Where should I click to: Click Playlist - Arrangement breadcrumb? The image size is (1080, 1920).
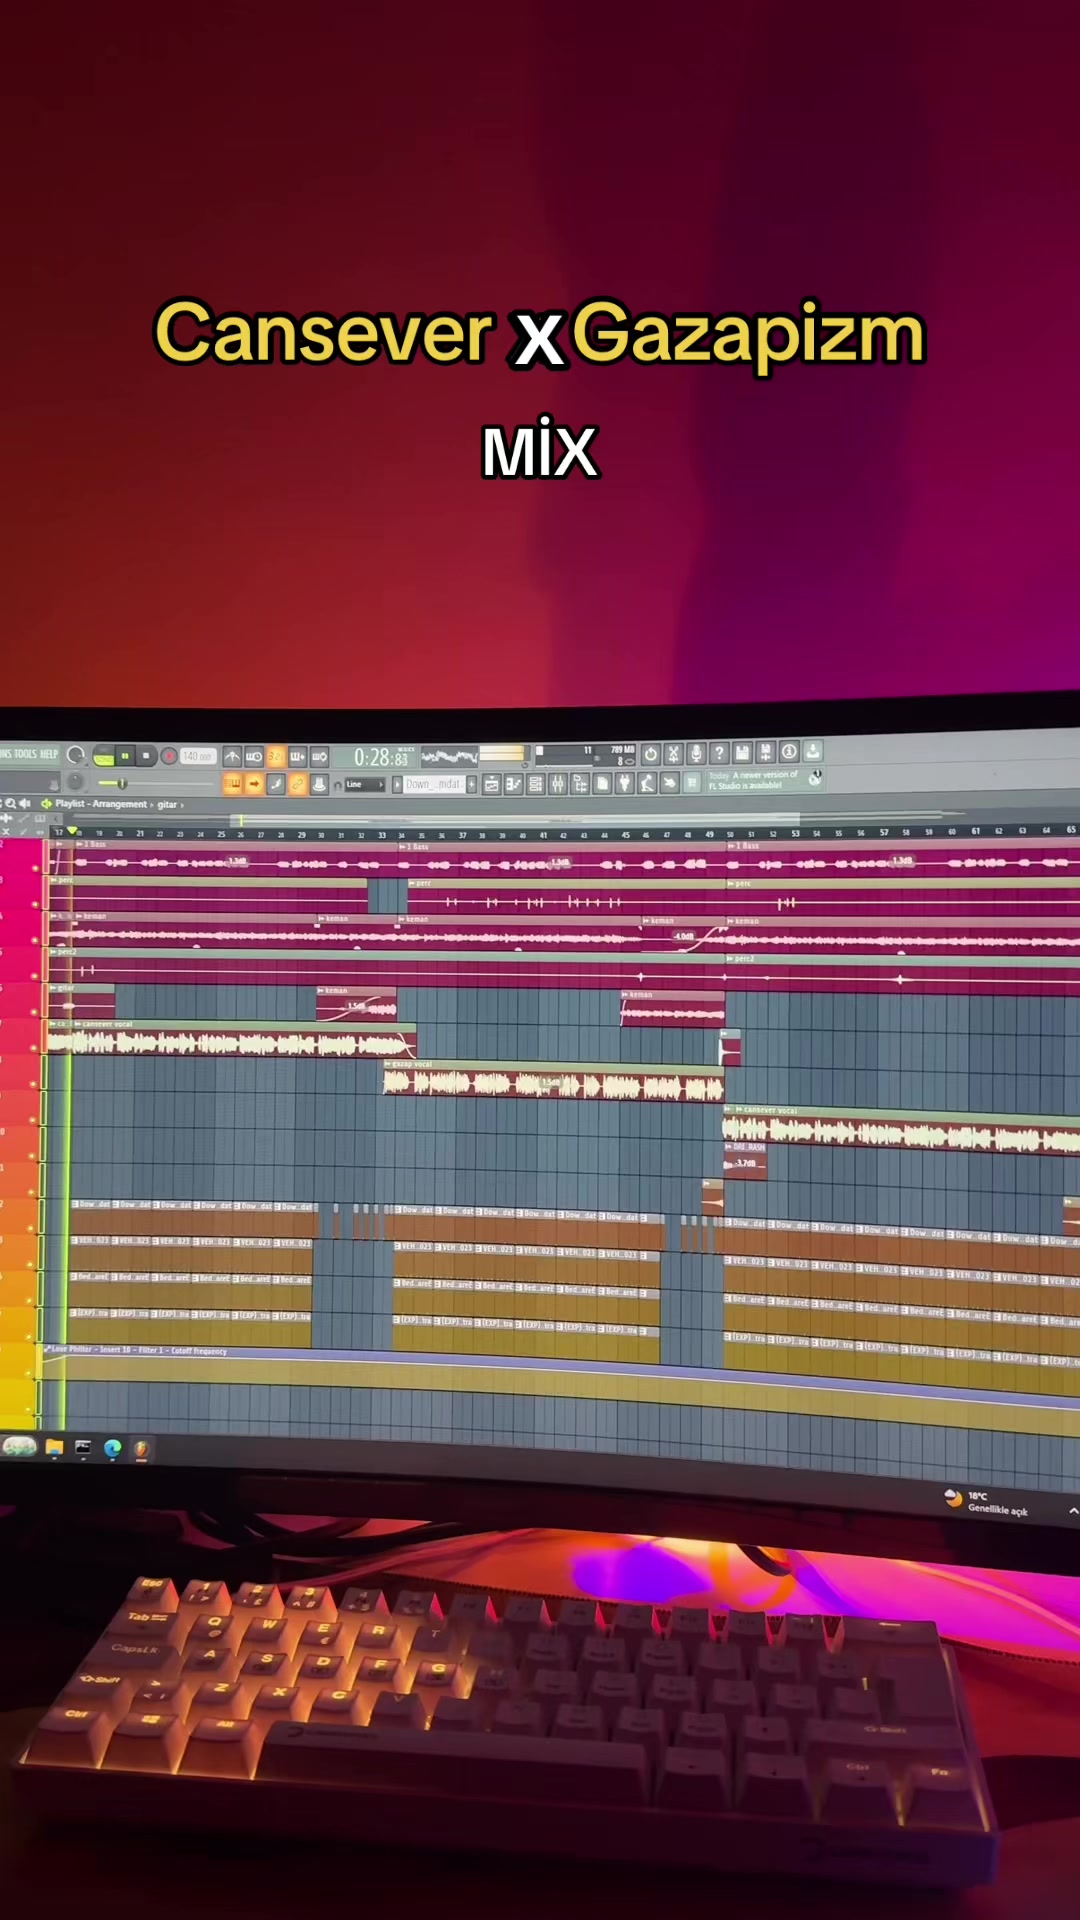click(102, 804)
